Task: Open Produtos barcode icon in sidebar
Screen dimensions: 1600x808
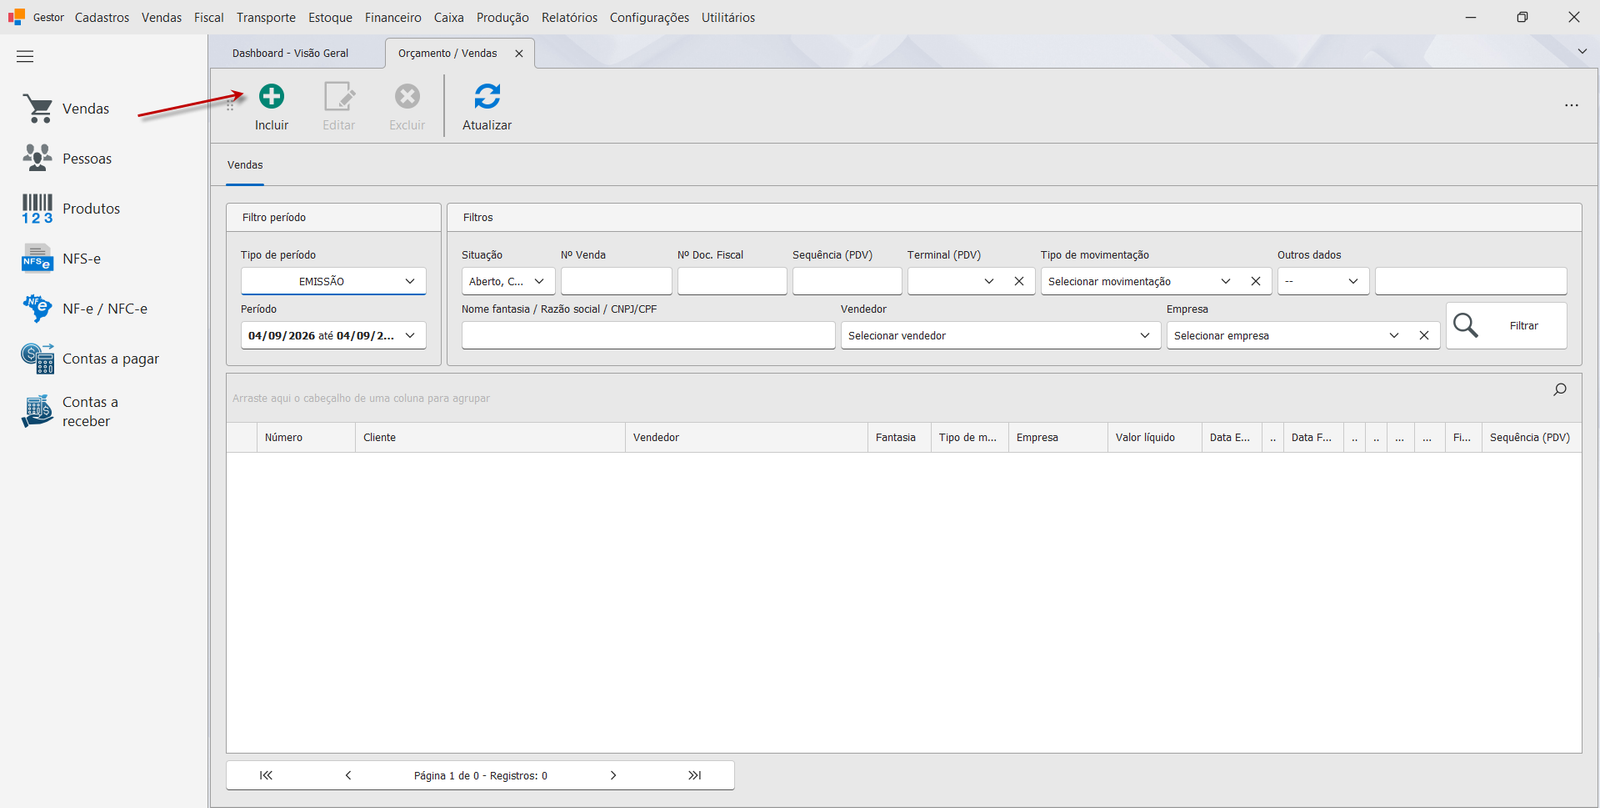Action: tap(37, 208)
